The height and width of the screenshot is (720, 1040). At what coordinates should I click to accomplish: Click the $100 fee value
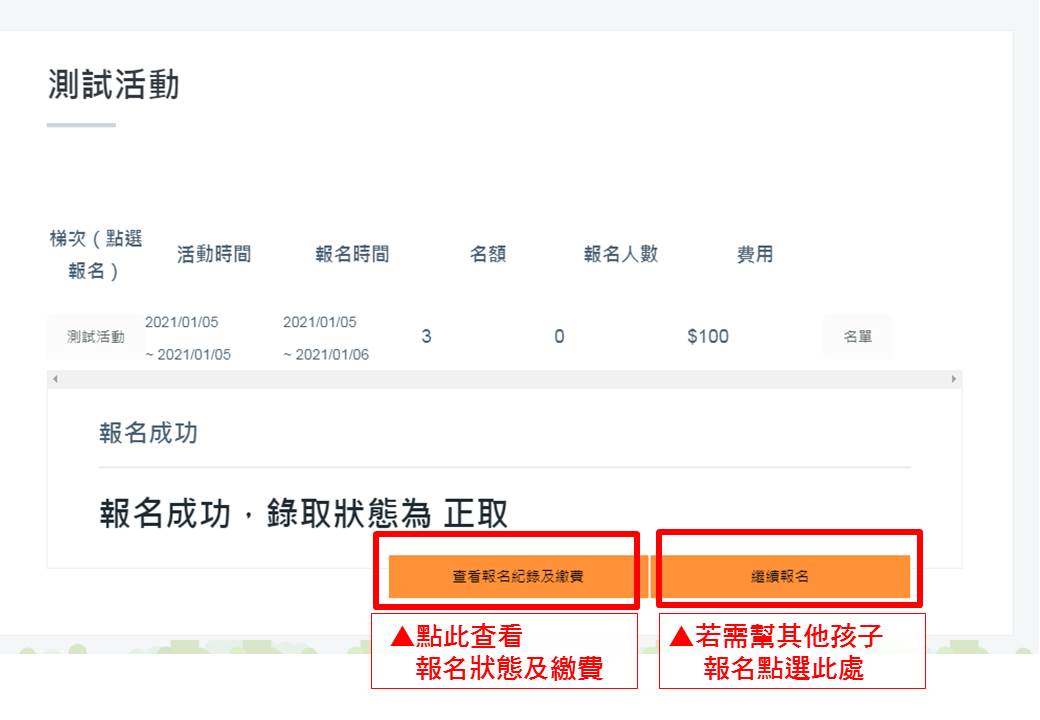coord(708,337)
